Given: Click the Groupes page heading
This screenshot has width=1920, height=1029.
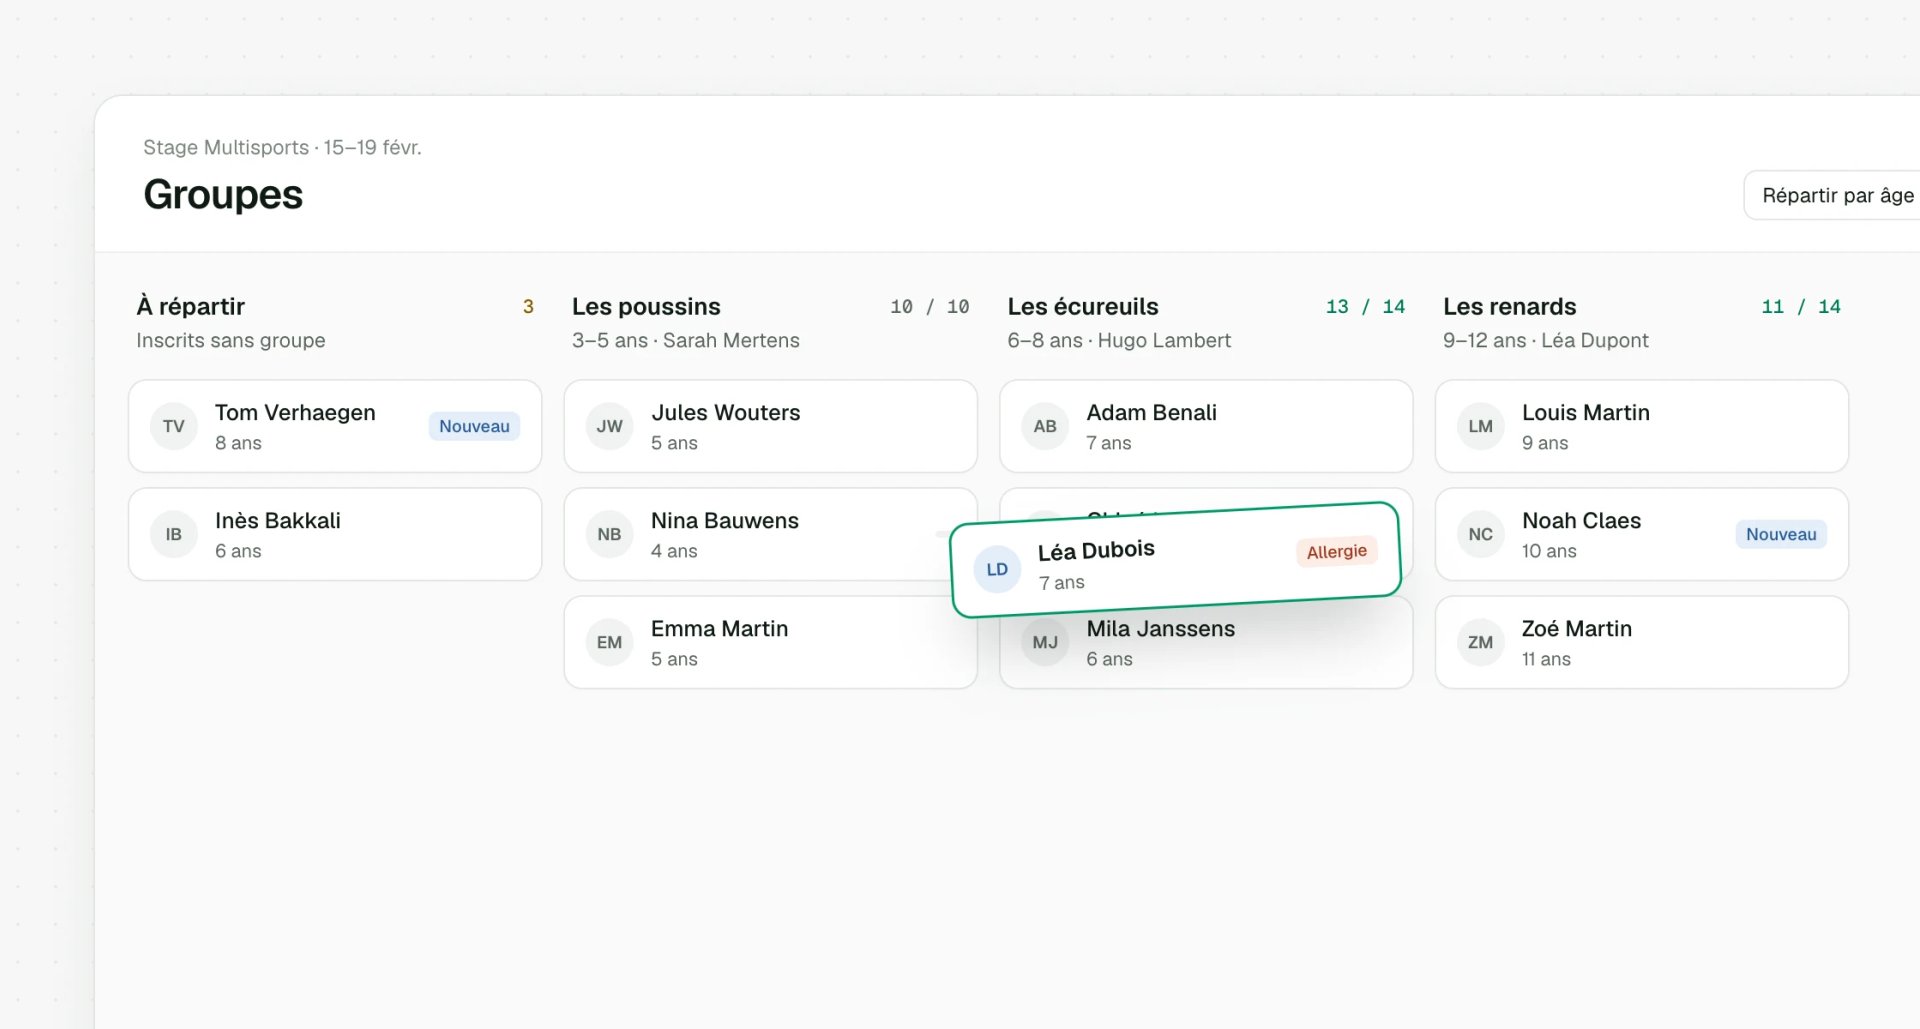Looking at the screenshot, I should [223, 194].
